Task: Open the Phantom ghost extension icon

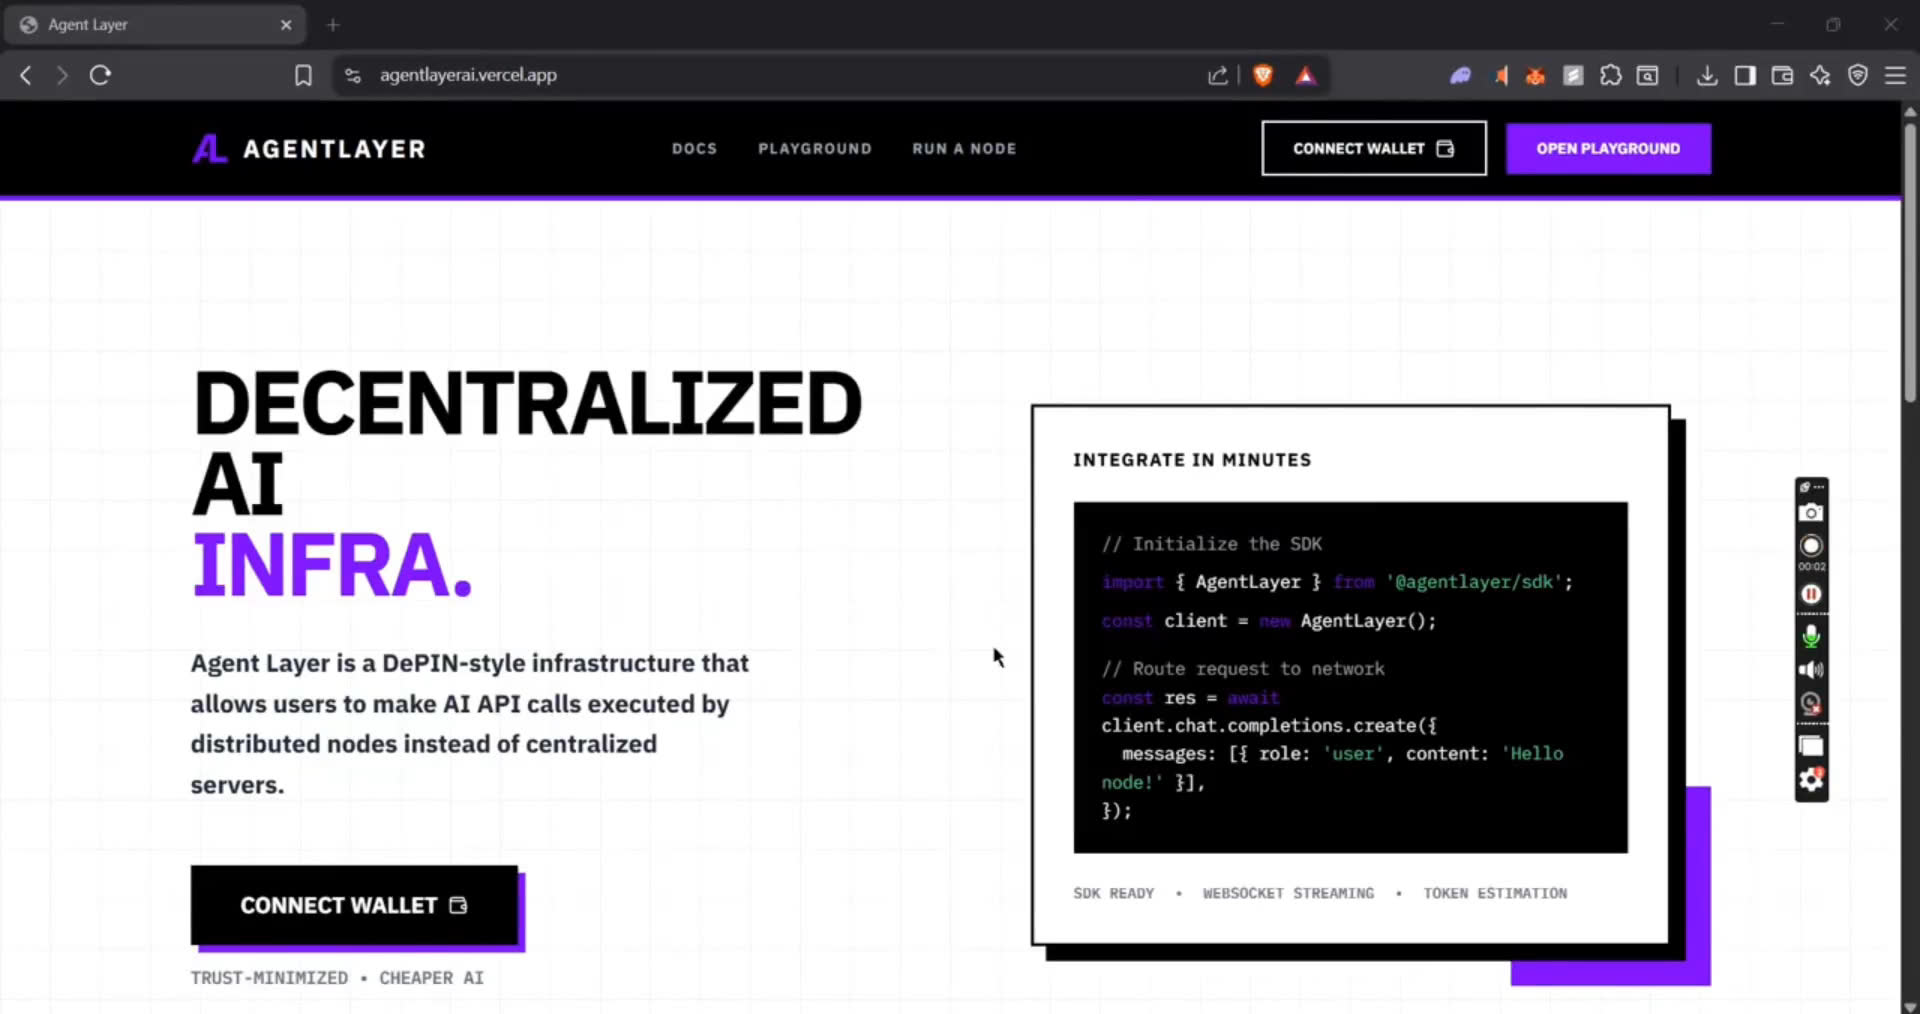Action: pyautogui.click(x=1461, y=75)
